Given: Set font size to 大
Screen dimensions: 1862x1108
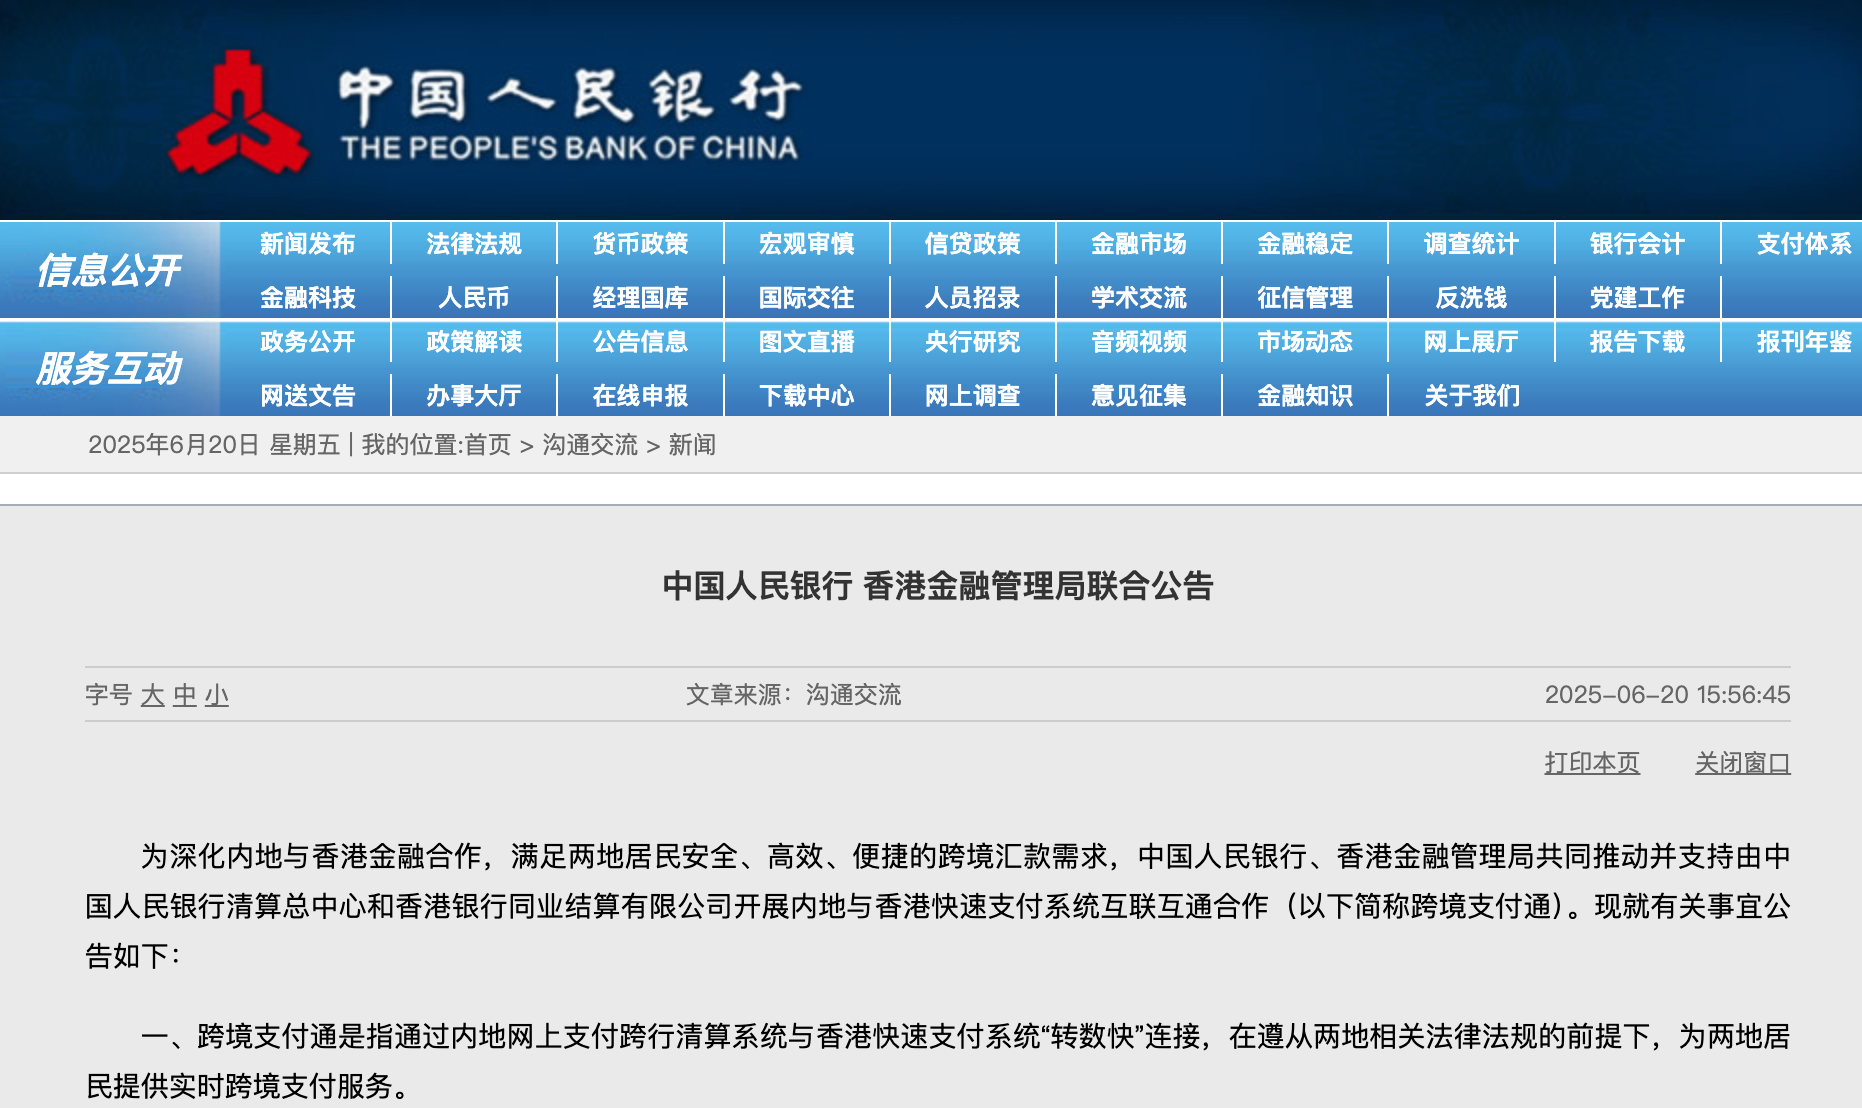Looking at the screenshot, I should 152,695.
